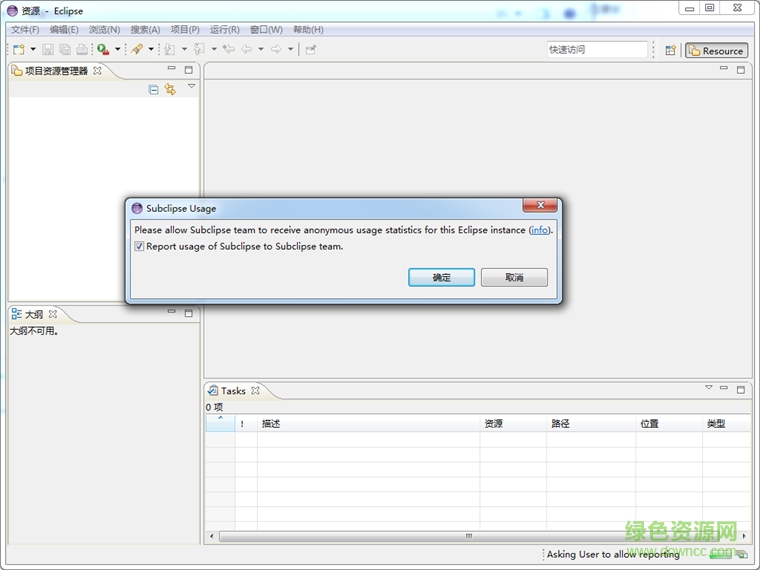Sort Tasks by 路径 column header
The image size is (760, 570).
click(x=591, y=424)
